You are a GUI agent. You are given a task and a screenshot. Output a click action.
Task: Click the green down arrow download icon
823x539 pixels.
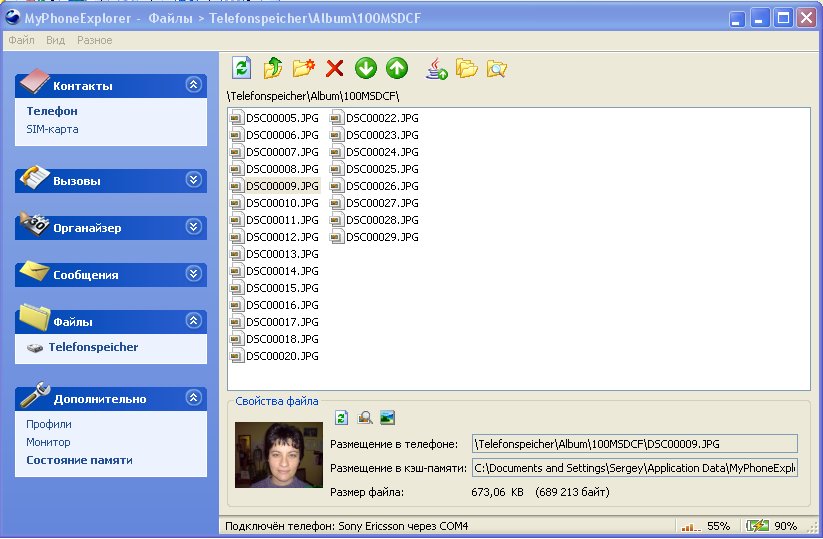(366, 68)
